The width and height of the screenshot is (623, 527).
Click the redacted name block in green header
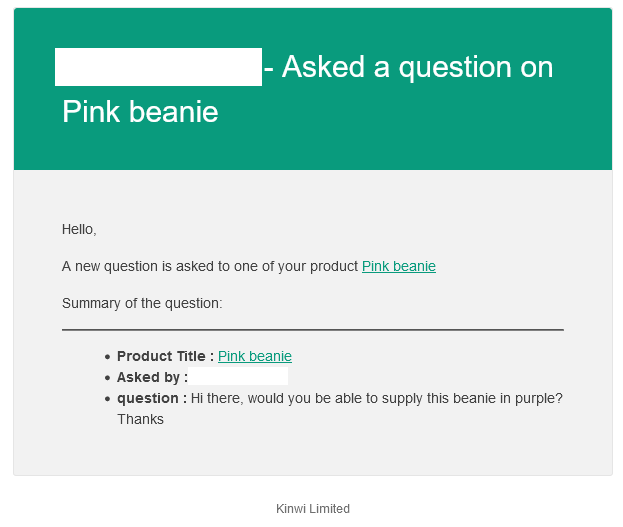(158, 67)
